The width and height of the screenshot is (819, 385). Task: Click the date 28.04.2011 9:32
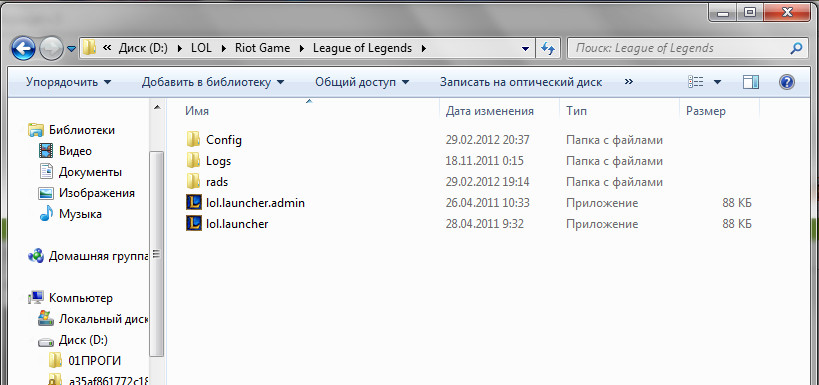coord(485,224)
